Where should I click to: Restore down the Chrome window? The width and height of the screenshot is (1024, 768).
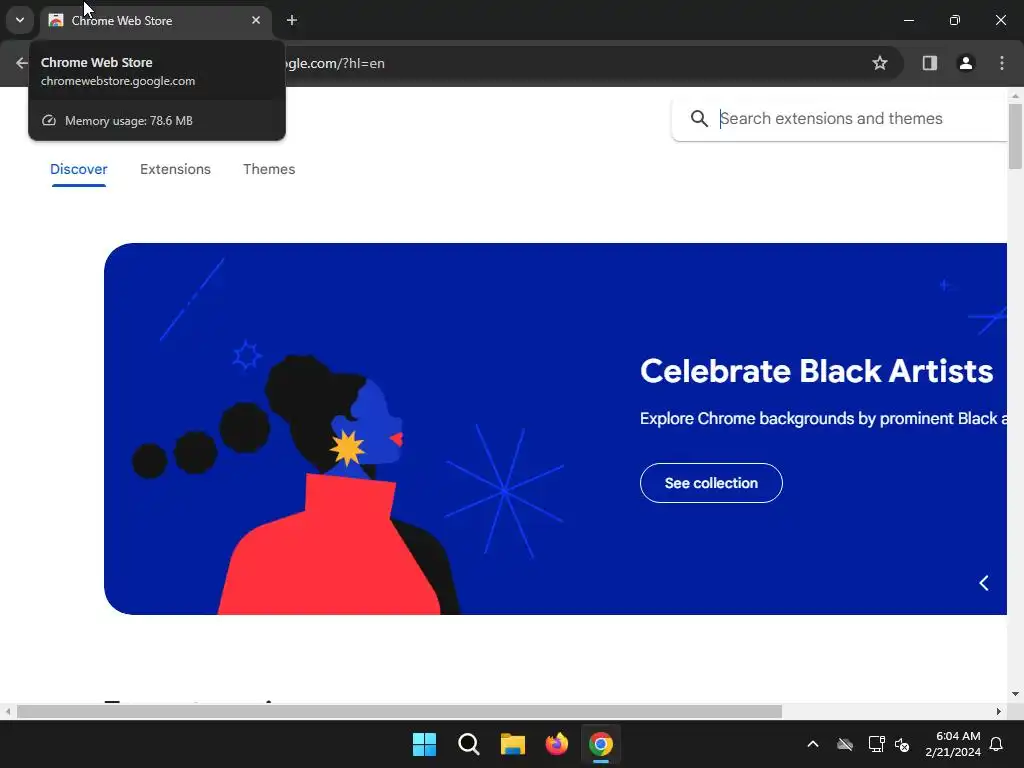(955, 20)
